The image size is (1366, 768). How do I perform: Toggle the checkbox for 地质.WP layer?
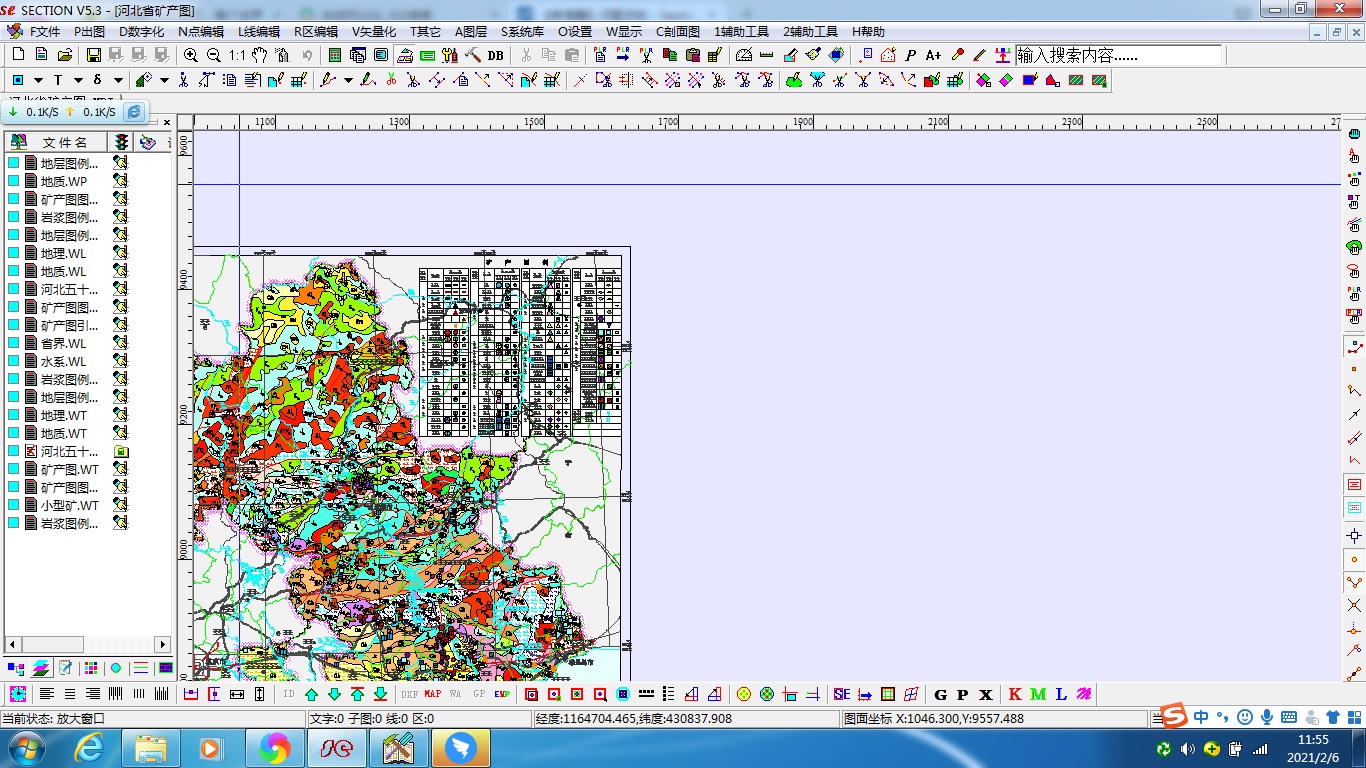[x=14, y=181]
